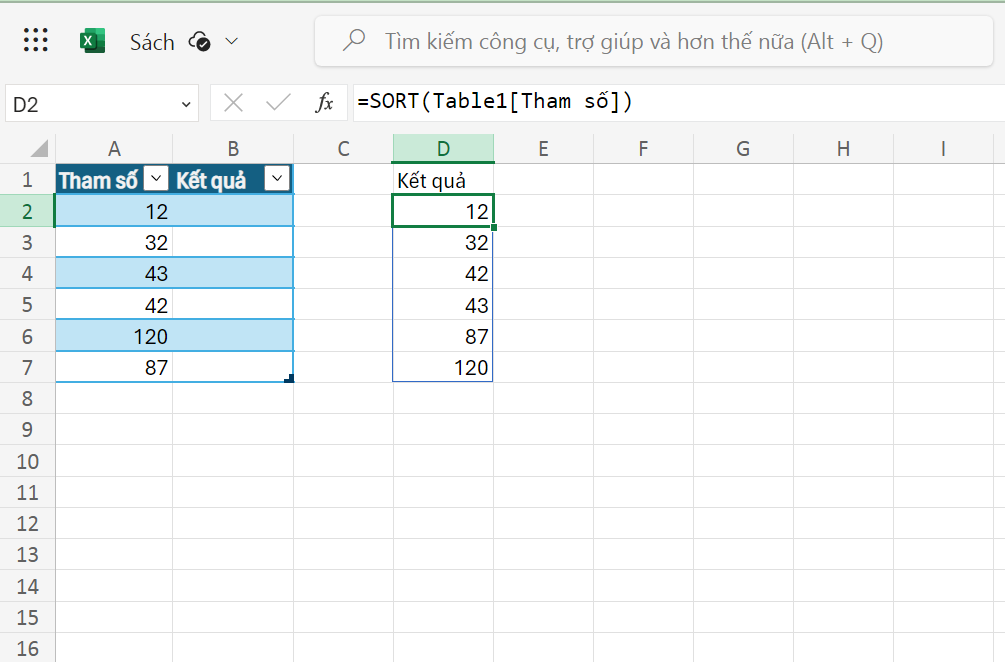The width and height of the screenshot is (1005, 662).
Task: Select row 1 header
Action: click(28, 179)
